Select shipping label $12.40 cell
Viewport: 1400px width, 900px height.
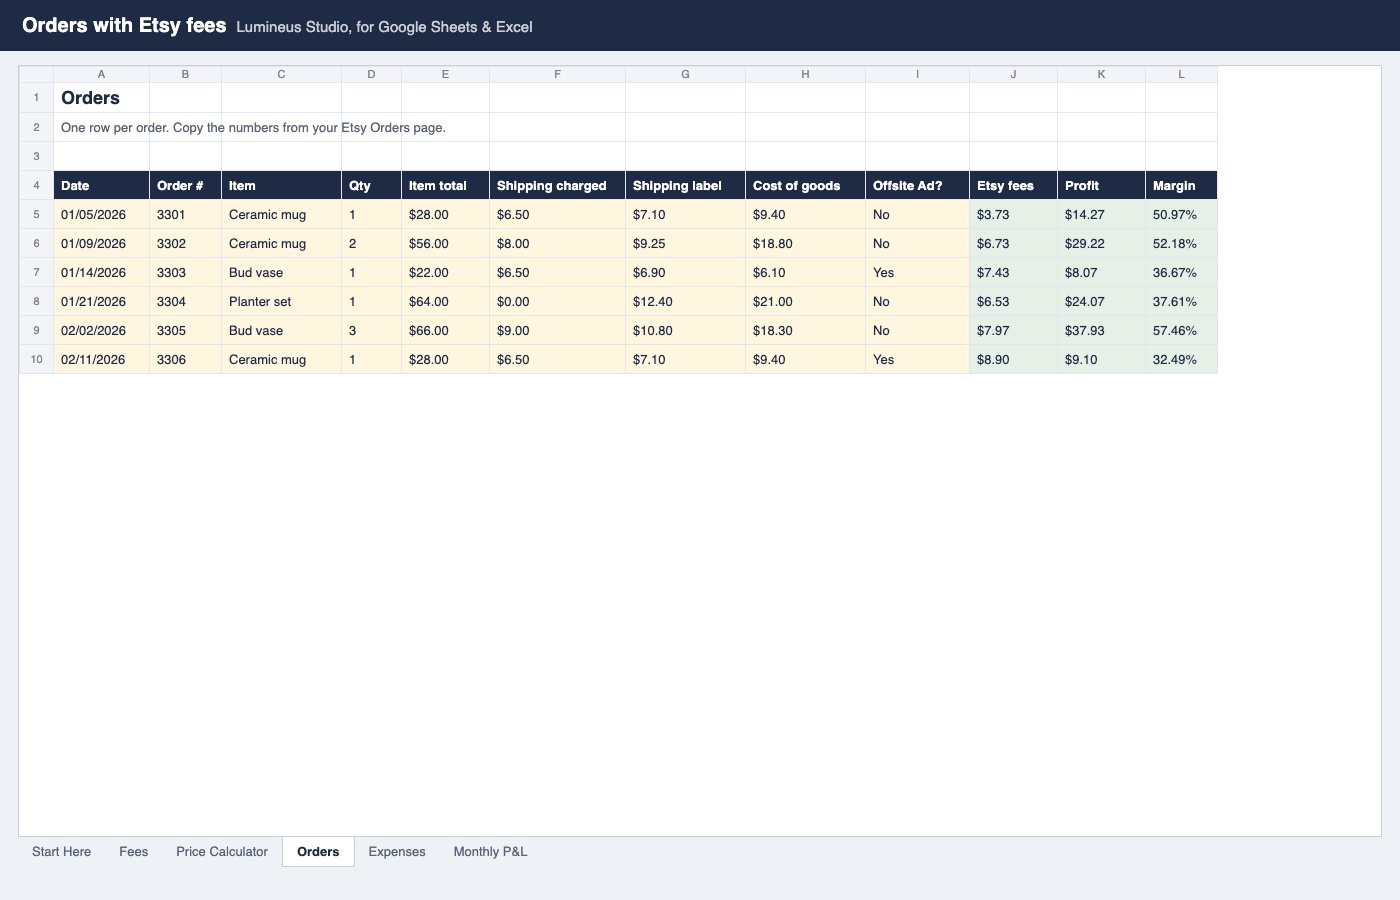pyautogui.click(x=685, y=302)
